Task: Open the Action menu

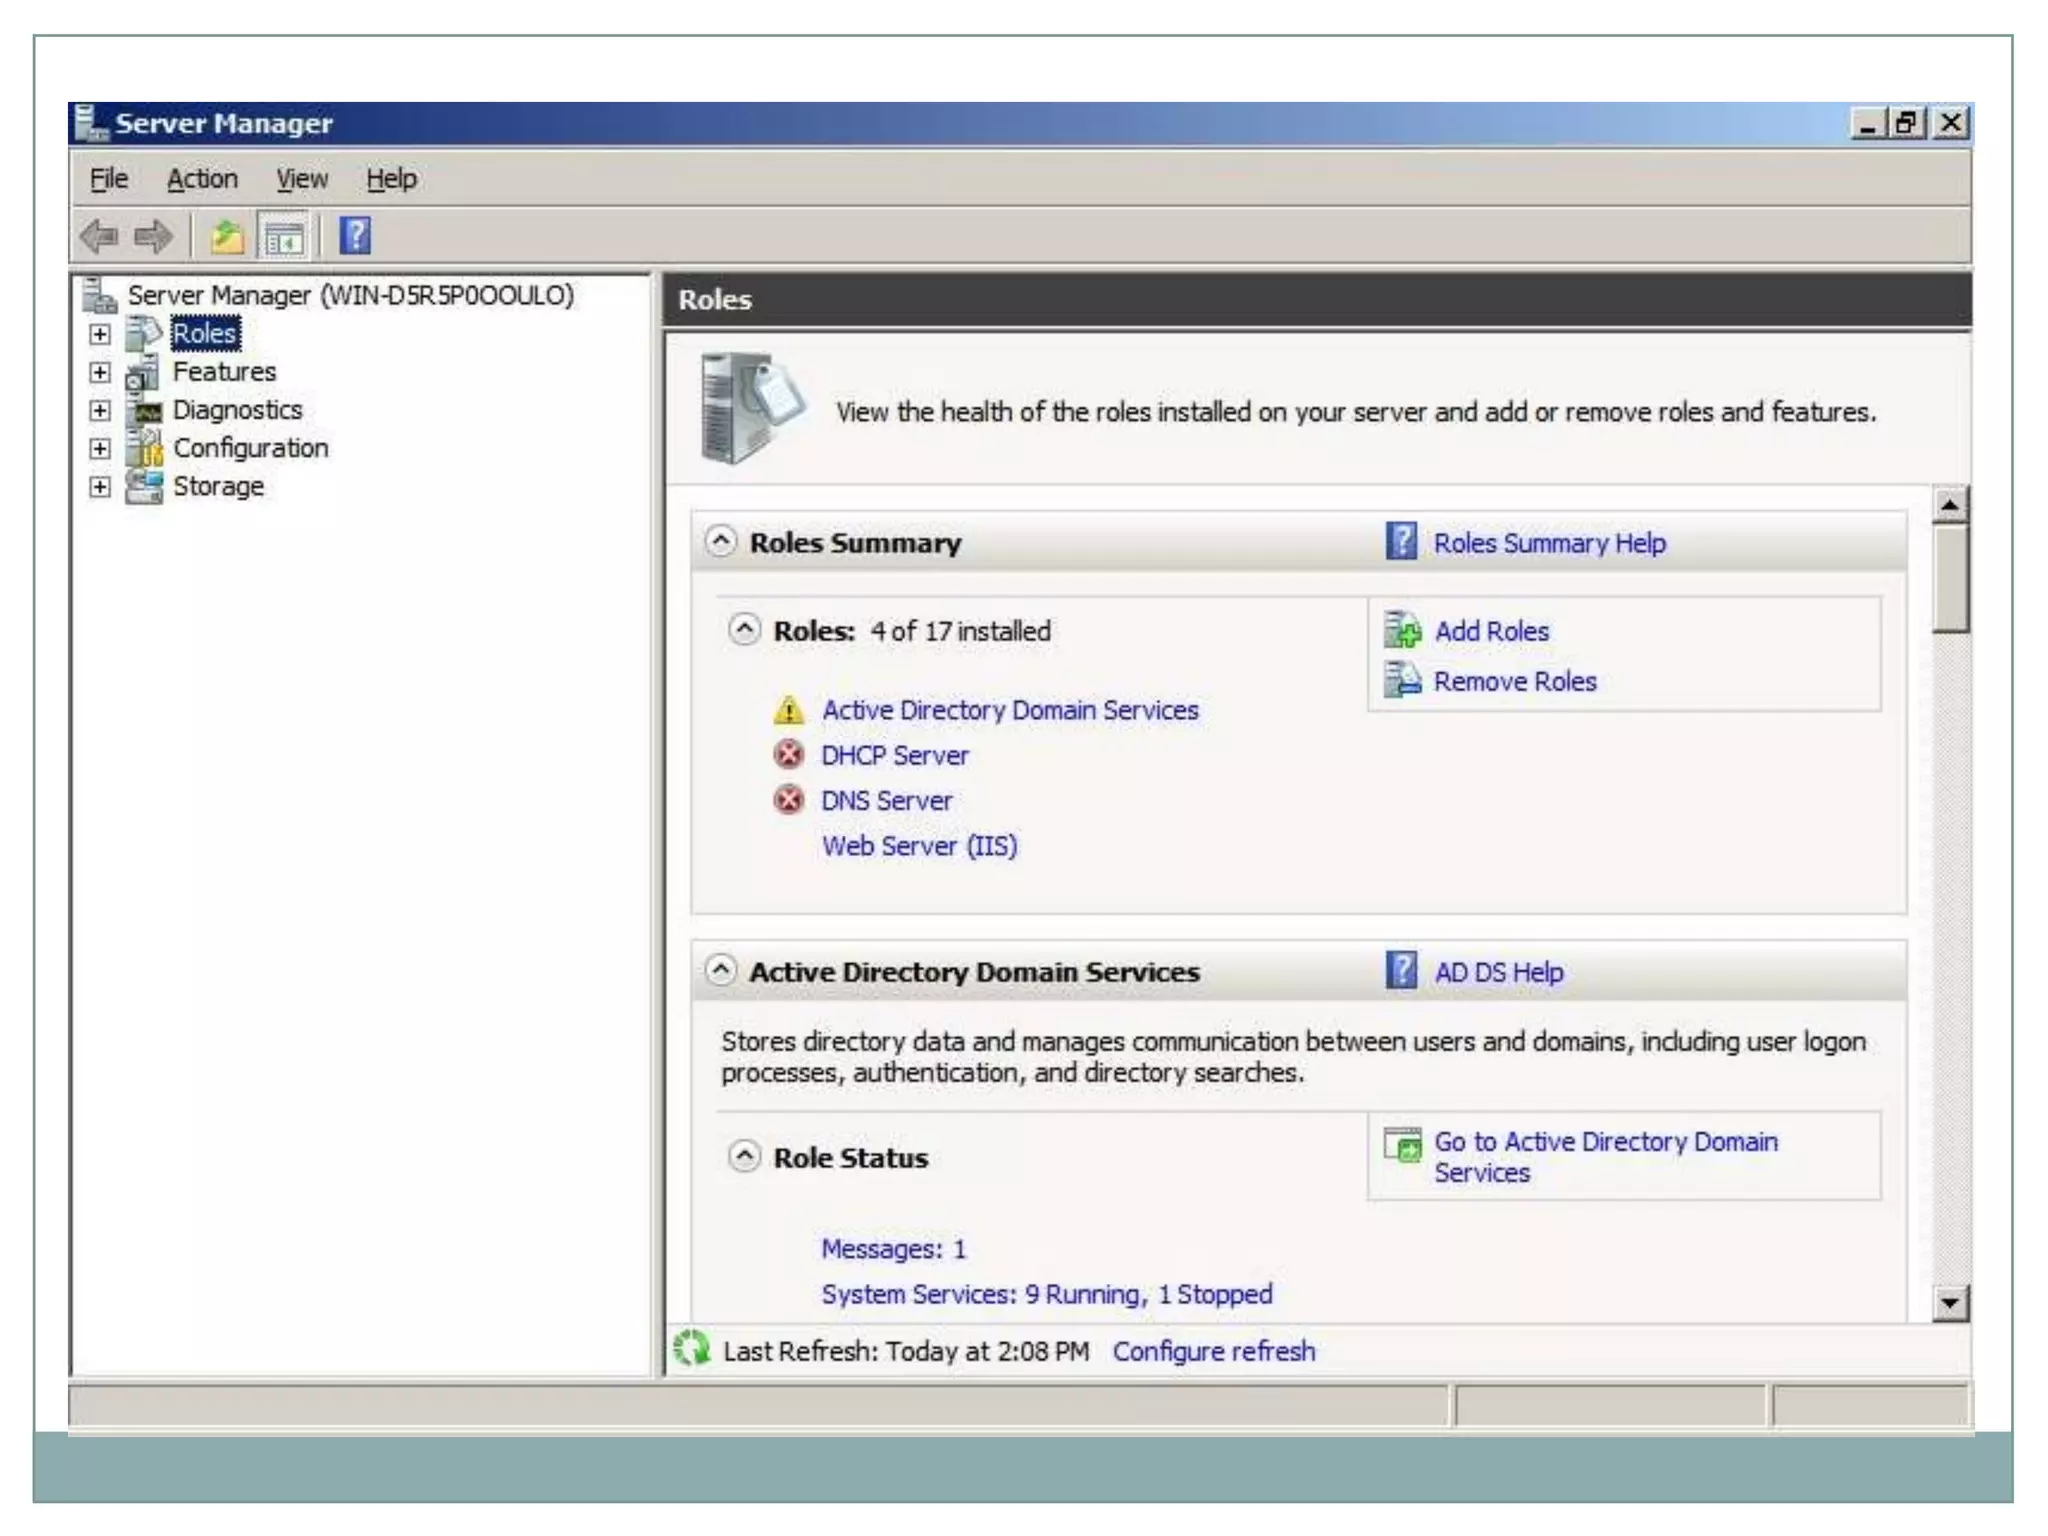Action: click(202, 179)
